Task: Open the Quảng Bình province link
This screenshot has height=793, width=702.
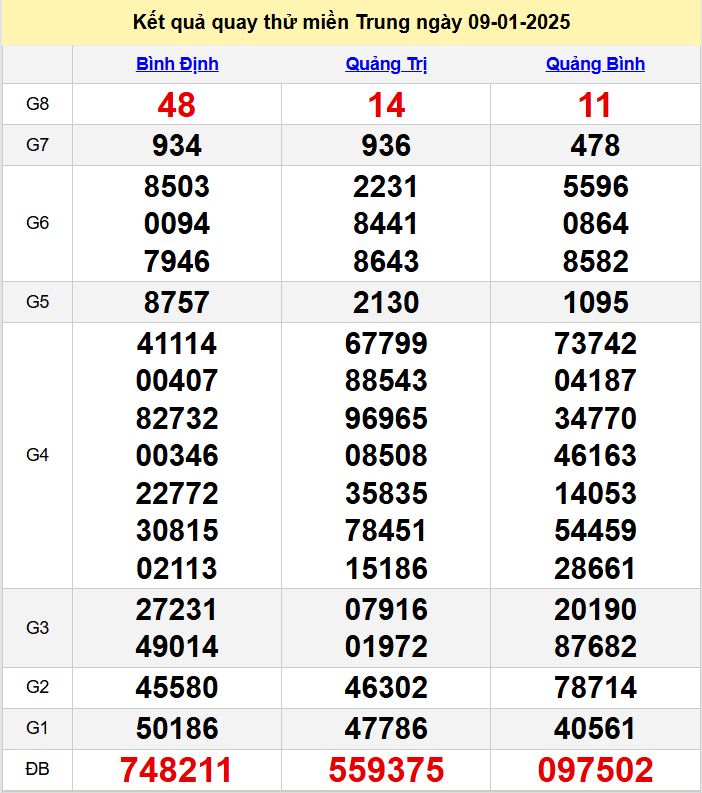Action: tap(595, 64)
